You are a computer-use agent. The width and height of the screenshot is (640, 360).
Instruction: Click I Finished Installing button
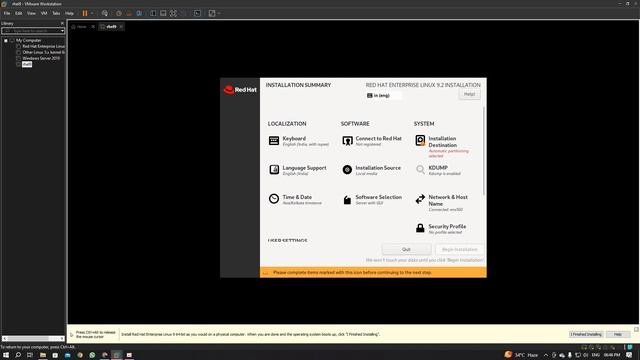[586, 334]
